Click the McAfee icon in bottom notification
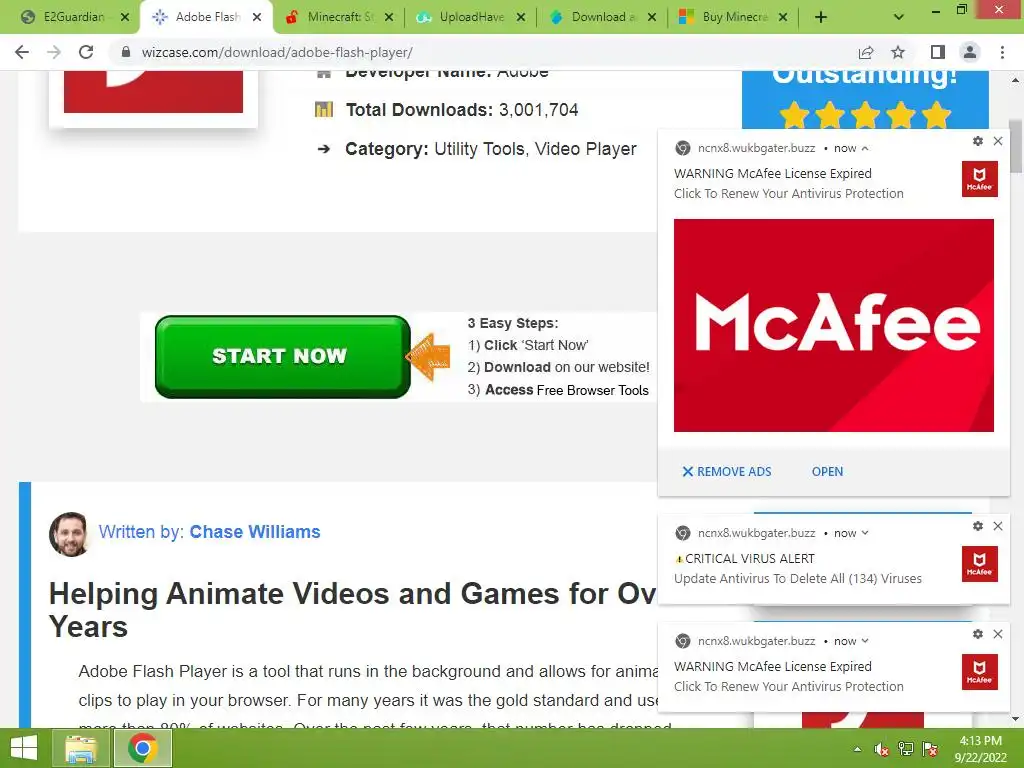Viewport: 1024px width, 768px height. coord(980,672)
